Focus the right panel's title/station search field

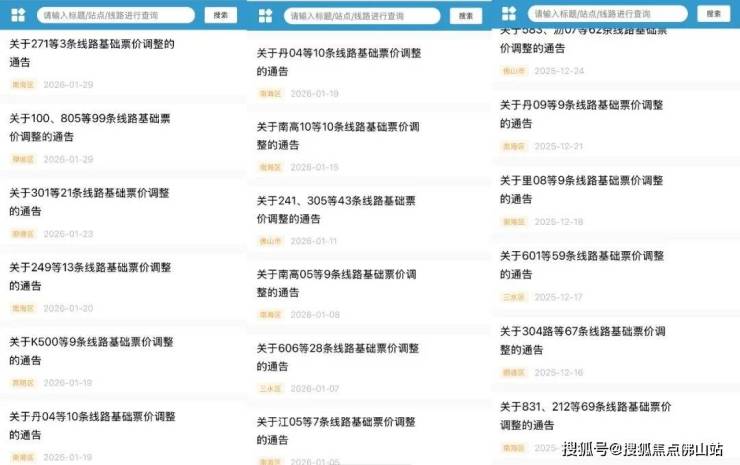click(607, 14)
